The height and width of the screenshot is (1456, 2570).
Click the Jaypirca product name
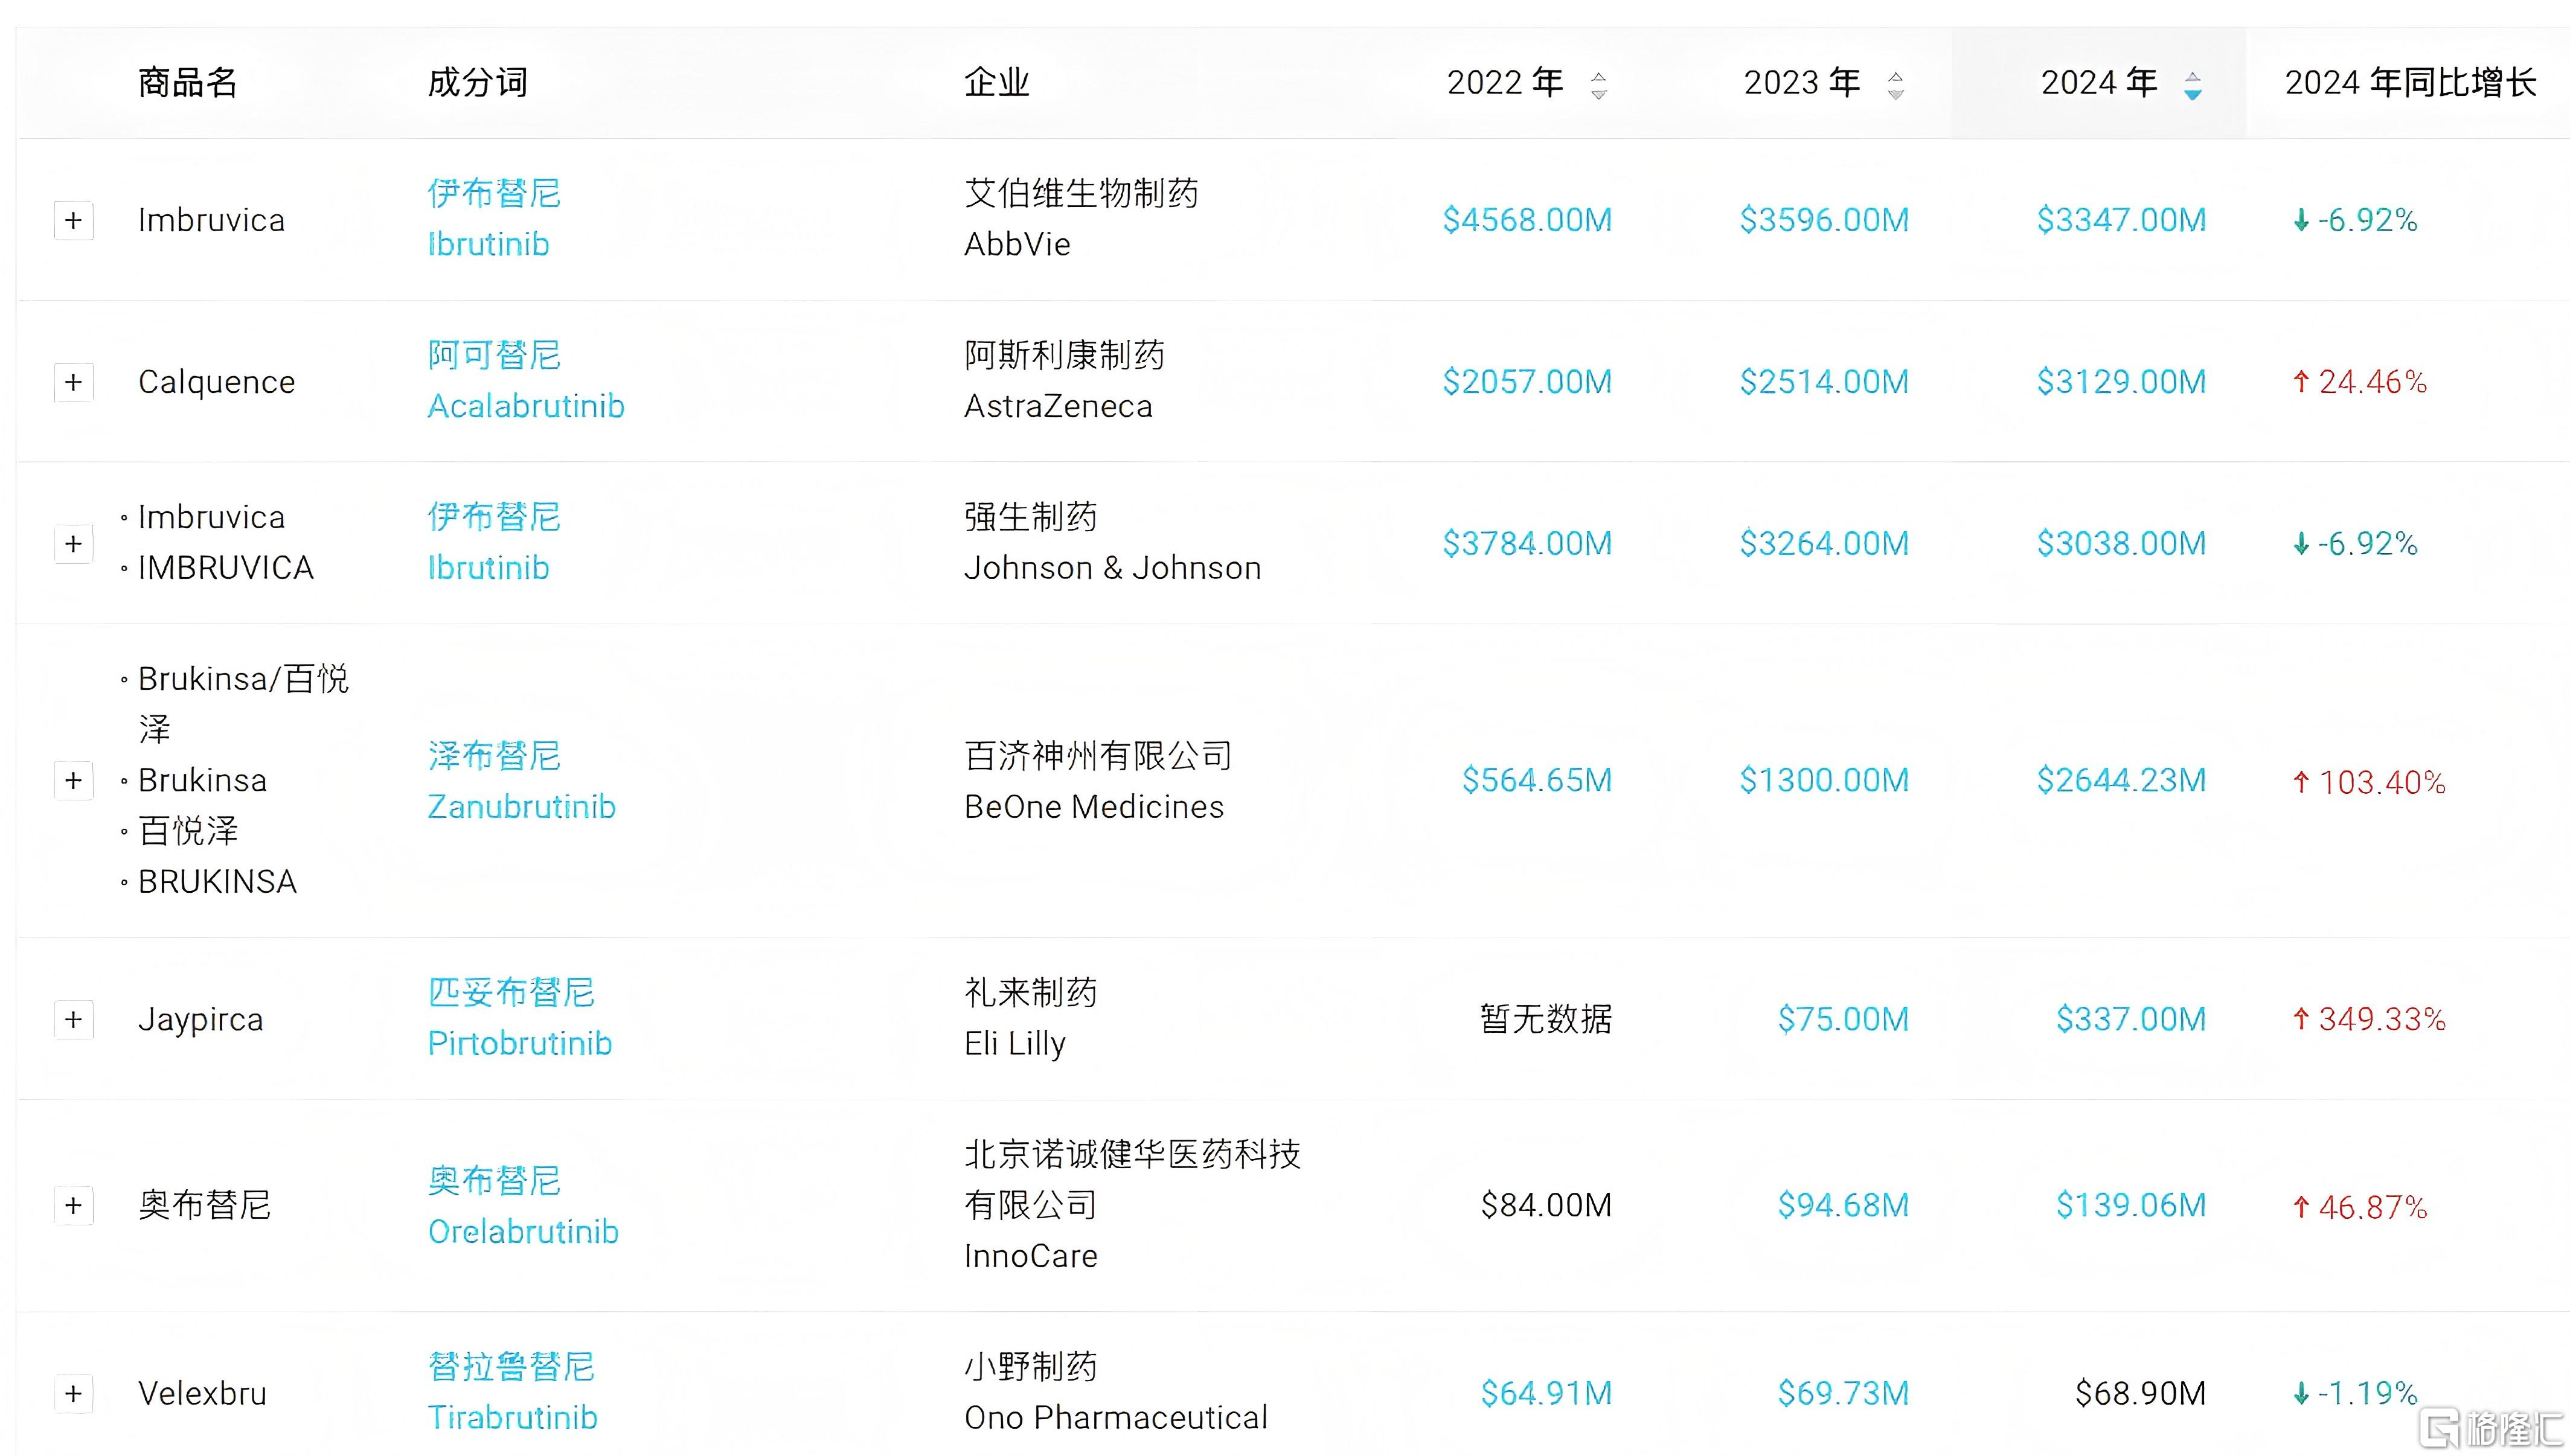coord(201,1019)
